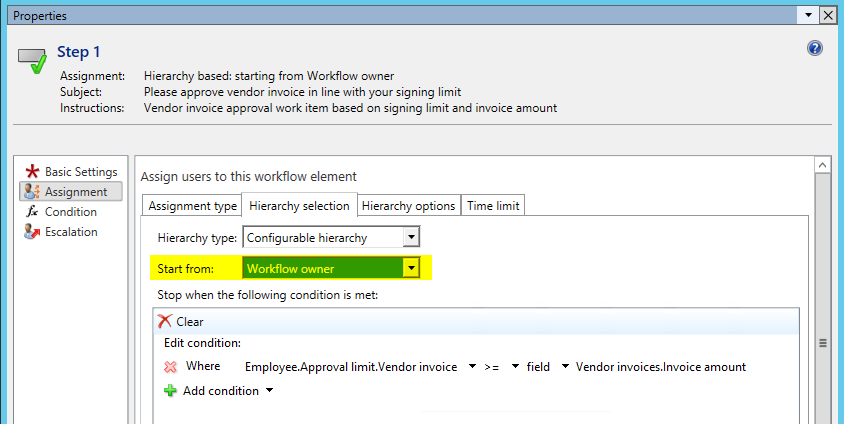This screenshot has width=844, height=424.
Task: Switch to the Hierarchy options tab
Action: 408,206
